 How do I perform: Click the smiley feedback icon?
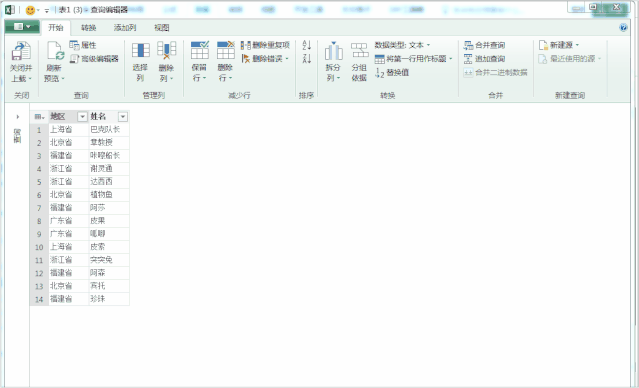(30, 10)
